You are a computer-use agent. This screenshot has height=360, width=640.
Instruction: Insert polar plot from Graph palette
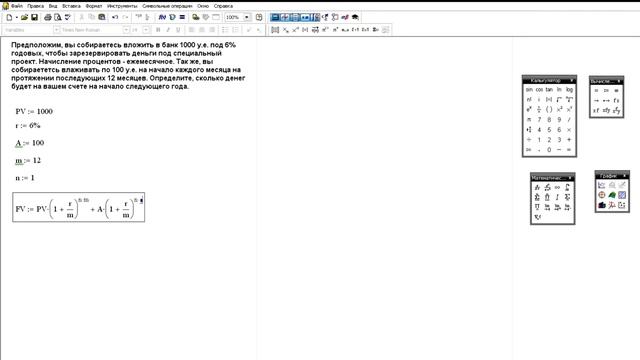pyautogui.click(x=602, y=195)
